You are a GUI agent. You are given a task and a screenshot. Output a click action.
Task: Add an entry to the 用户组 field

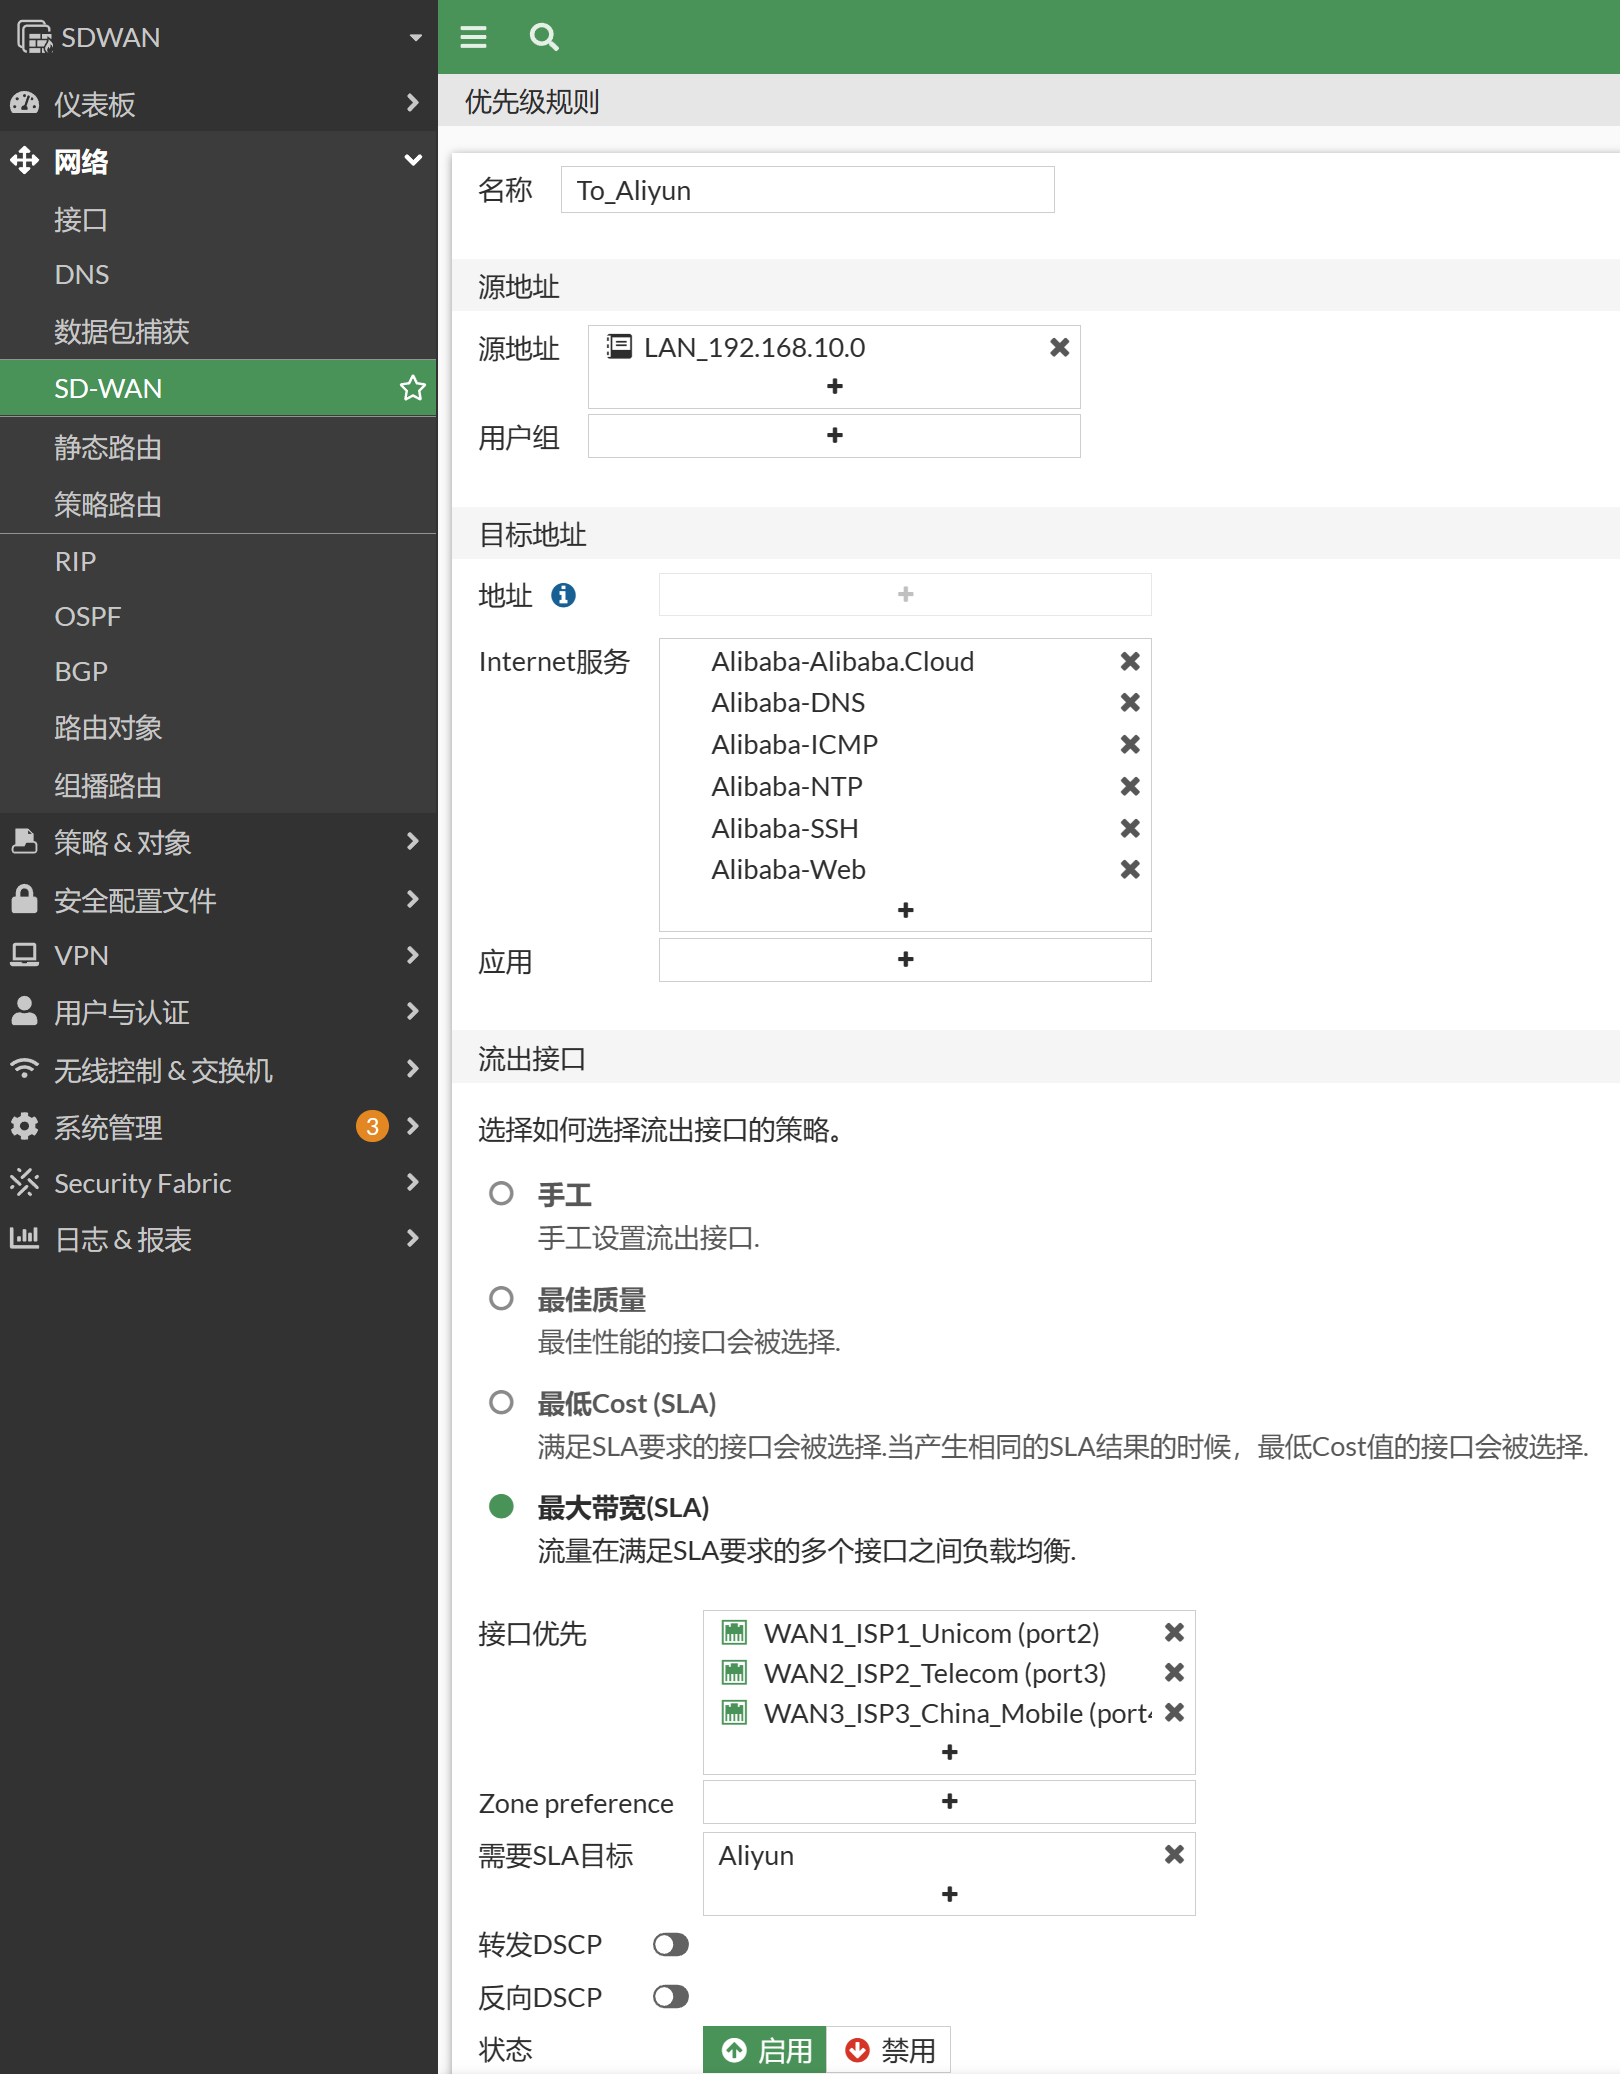click(834, 436)
